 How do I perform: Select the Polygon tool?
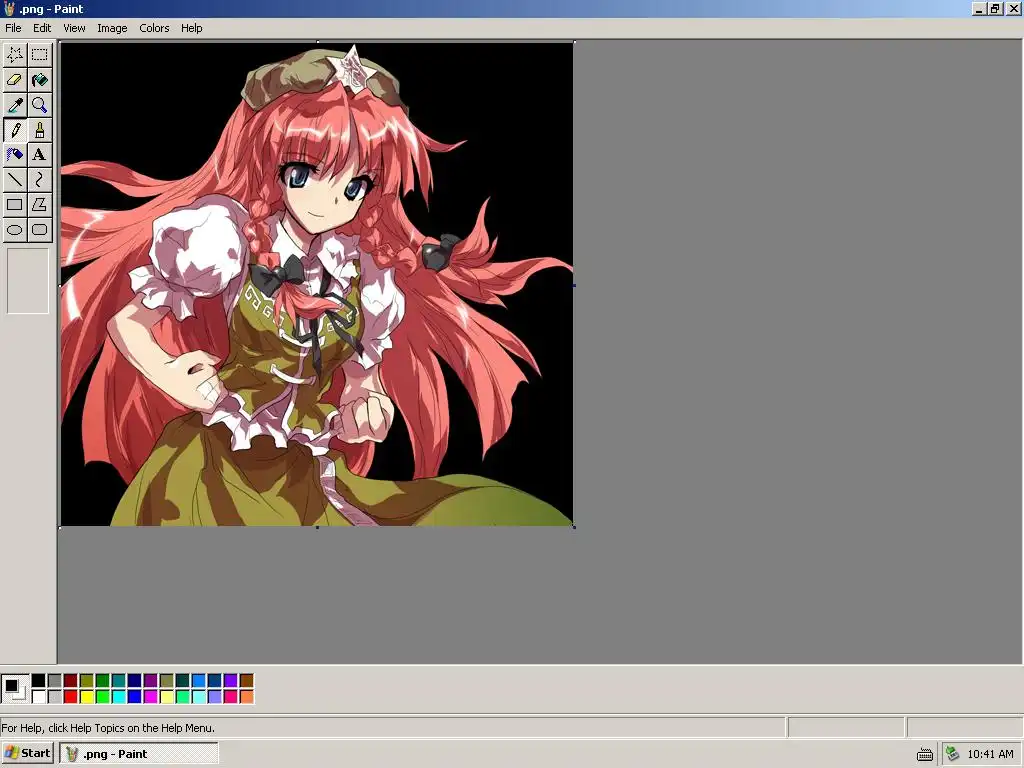40,204
